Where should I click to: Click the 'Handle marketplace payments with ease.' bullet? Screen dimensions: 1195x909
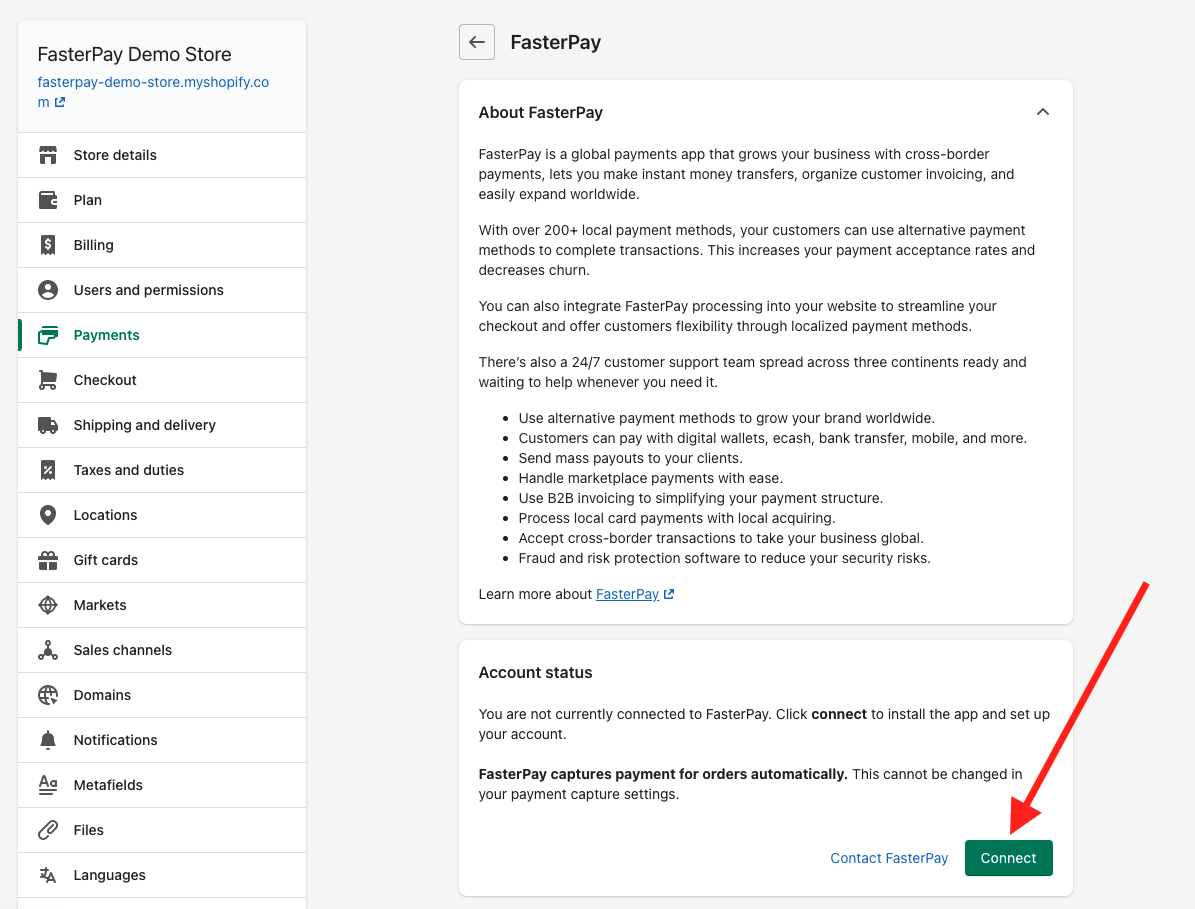[x=650, y=478]
